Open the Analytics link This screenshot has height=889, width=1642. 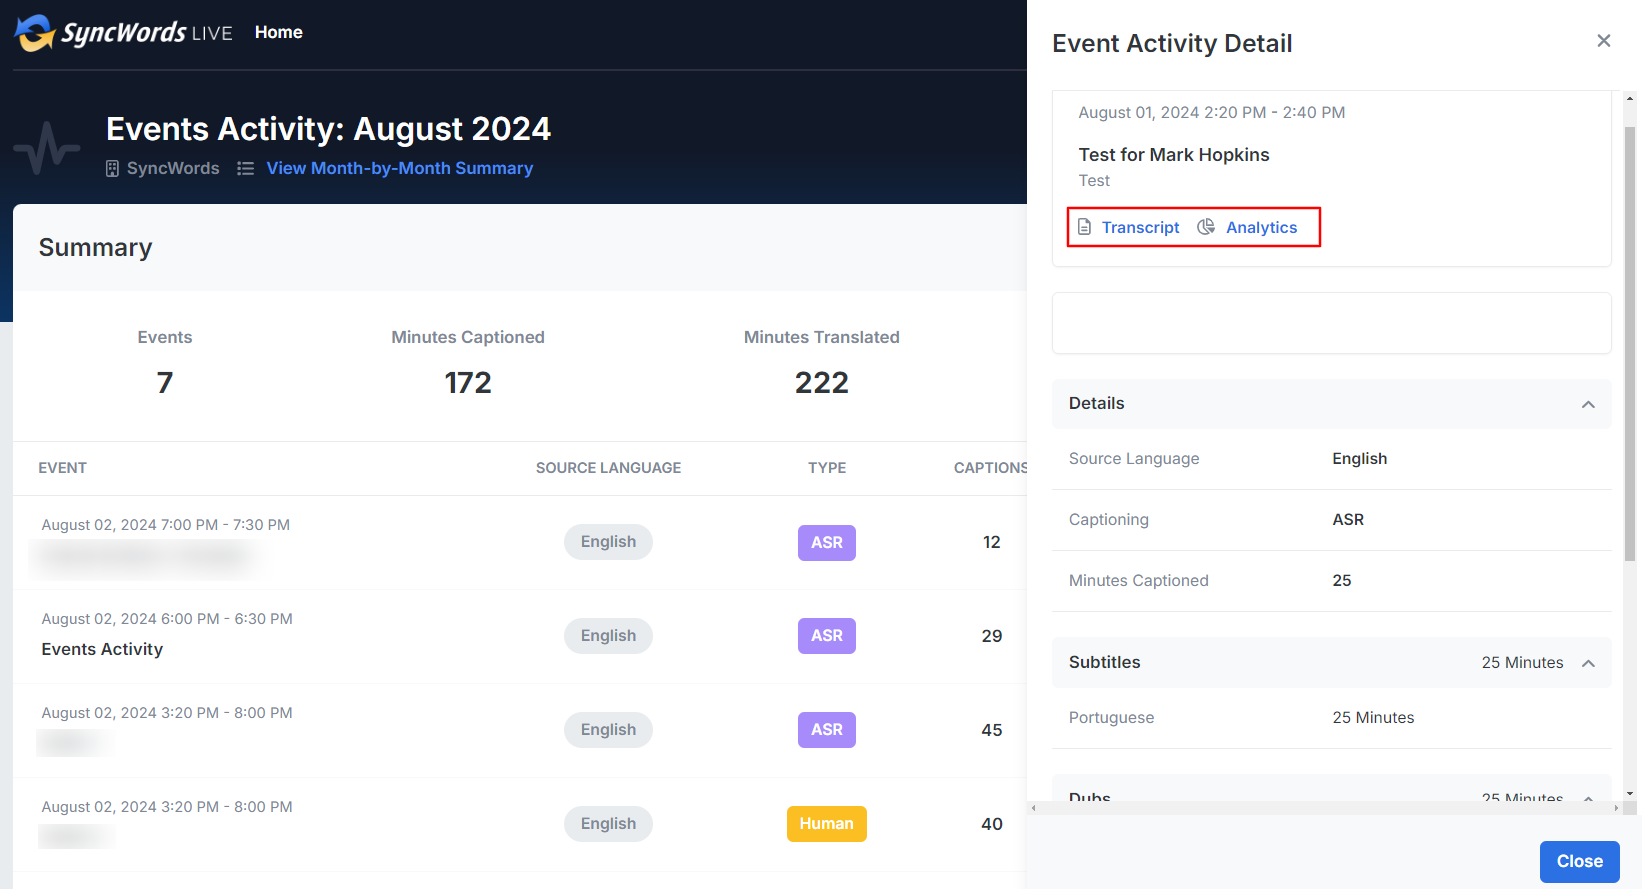tap(1261, 227)
